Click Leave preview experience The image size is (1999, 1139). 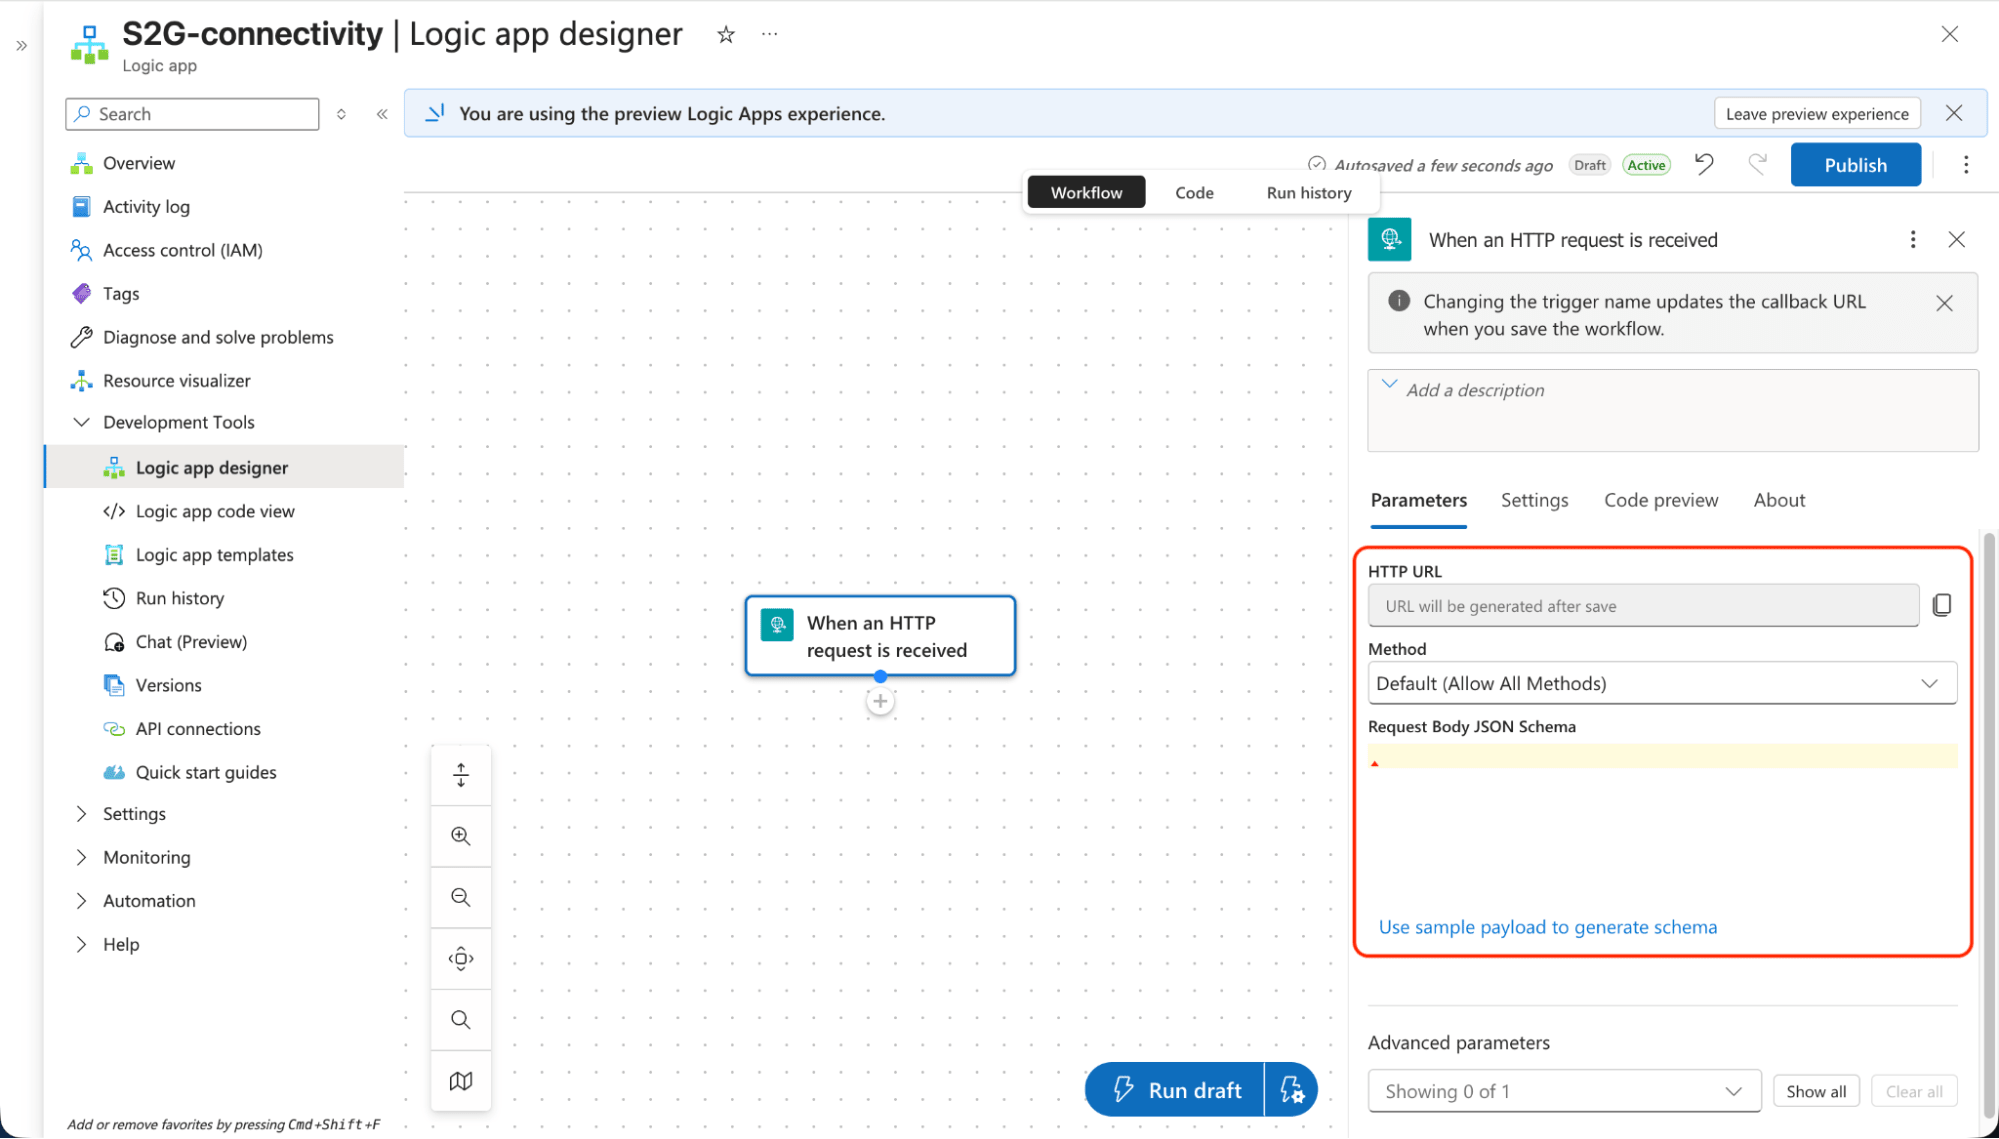click(x=1816, y=114)
